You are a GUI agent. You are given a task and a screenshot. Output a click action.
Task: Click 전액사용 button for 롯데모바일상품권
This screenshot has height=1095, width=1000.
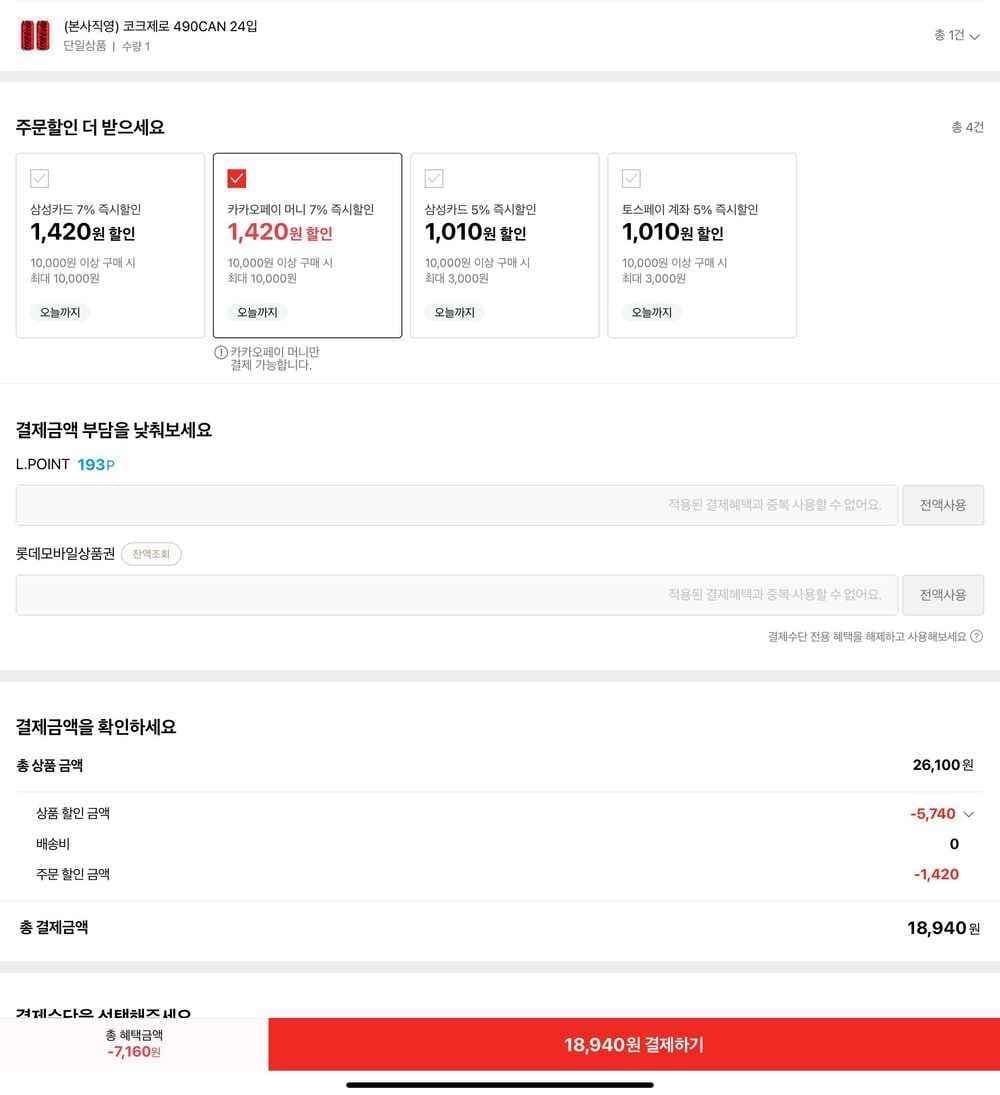(x=943, y=595)
